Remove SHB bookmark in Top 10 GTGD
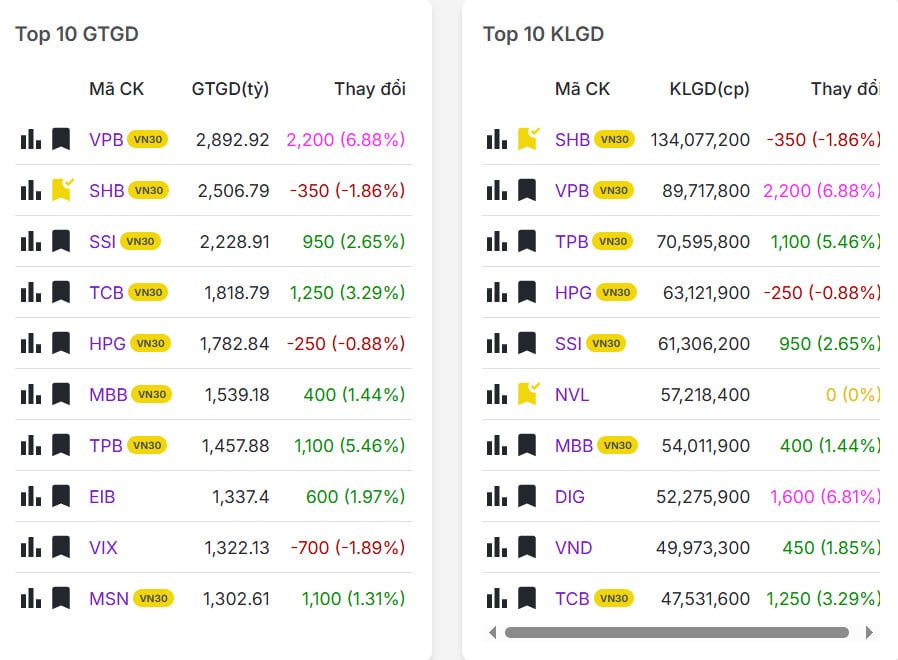Screen dimensions: 898x660 [x=62, y=190]
